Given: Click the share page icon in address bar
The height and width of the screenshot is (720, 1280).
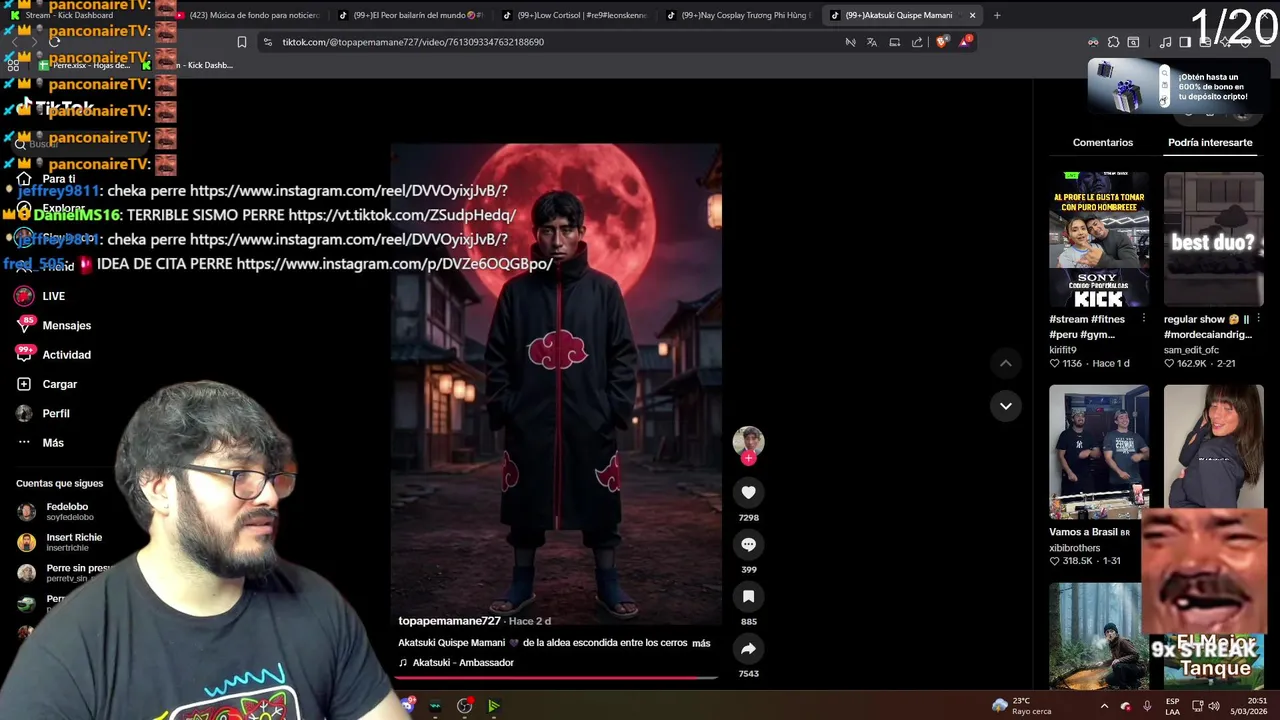Looking at the screenshot, I should coord(917,42).
